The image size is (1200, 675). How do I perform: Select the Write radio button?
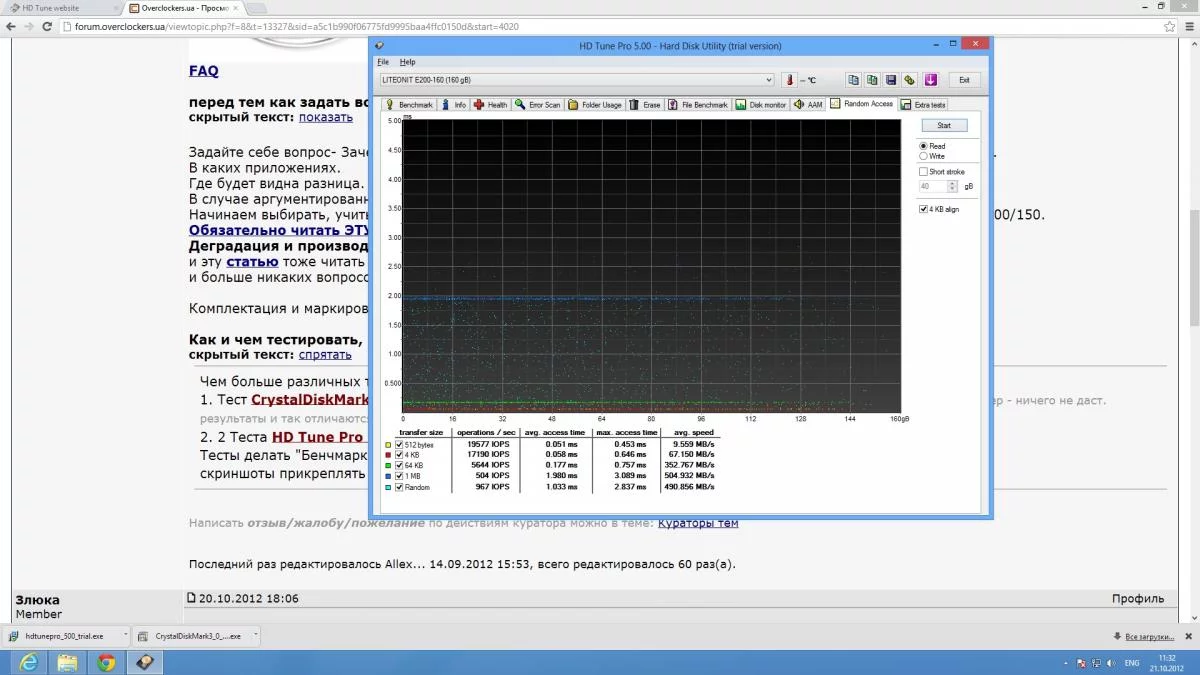(923, 156)
